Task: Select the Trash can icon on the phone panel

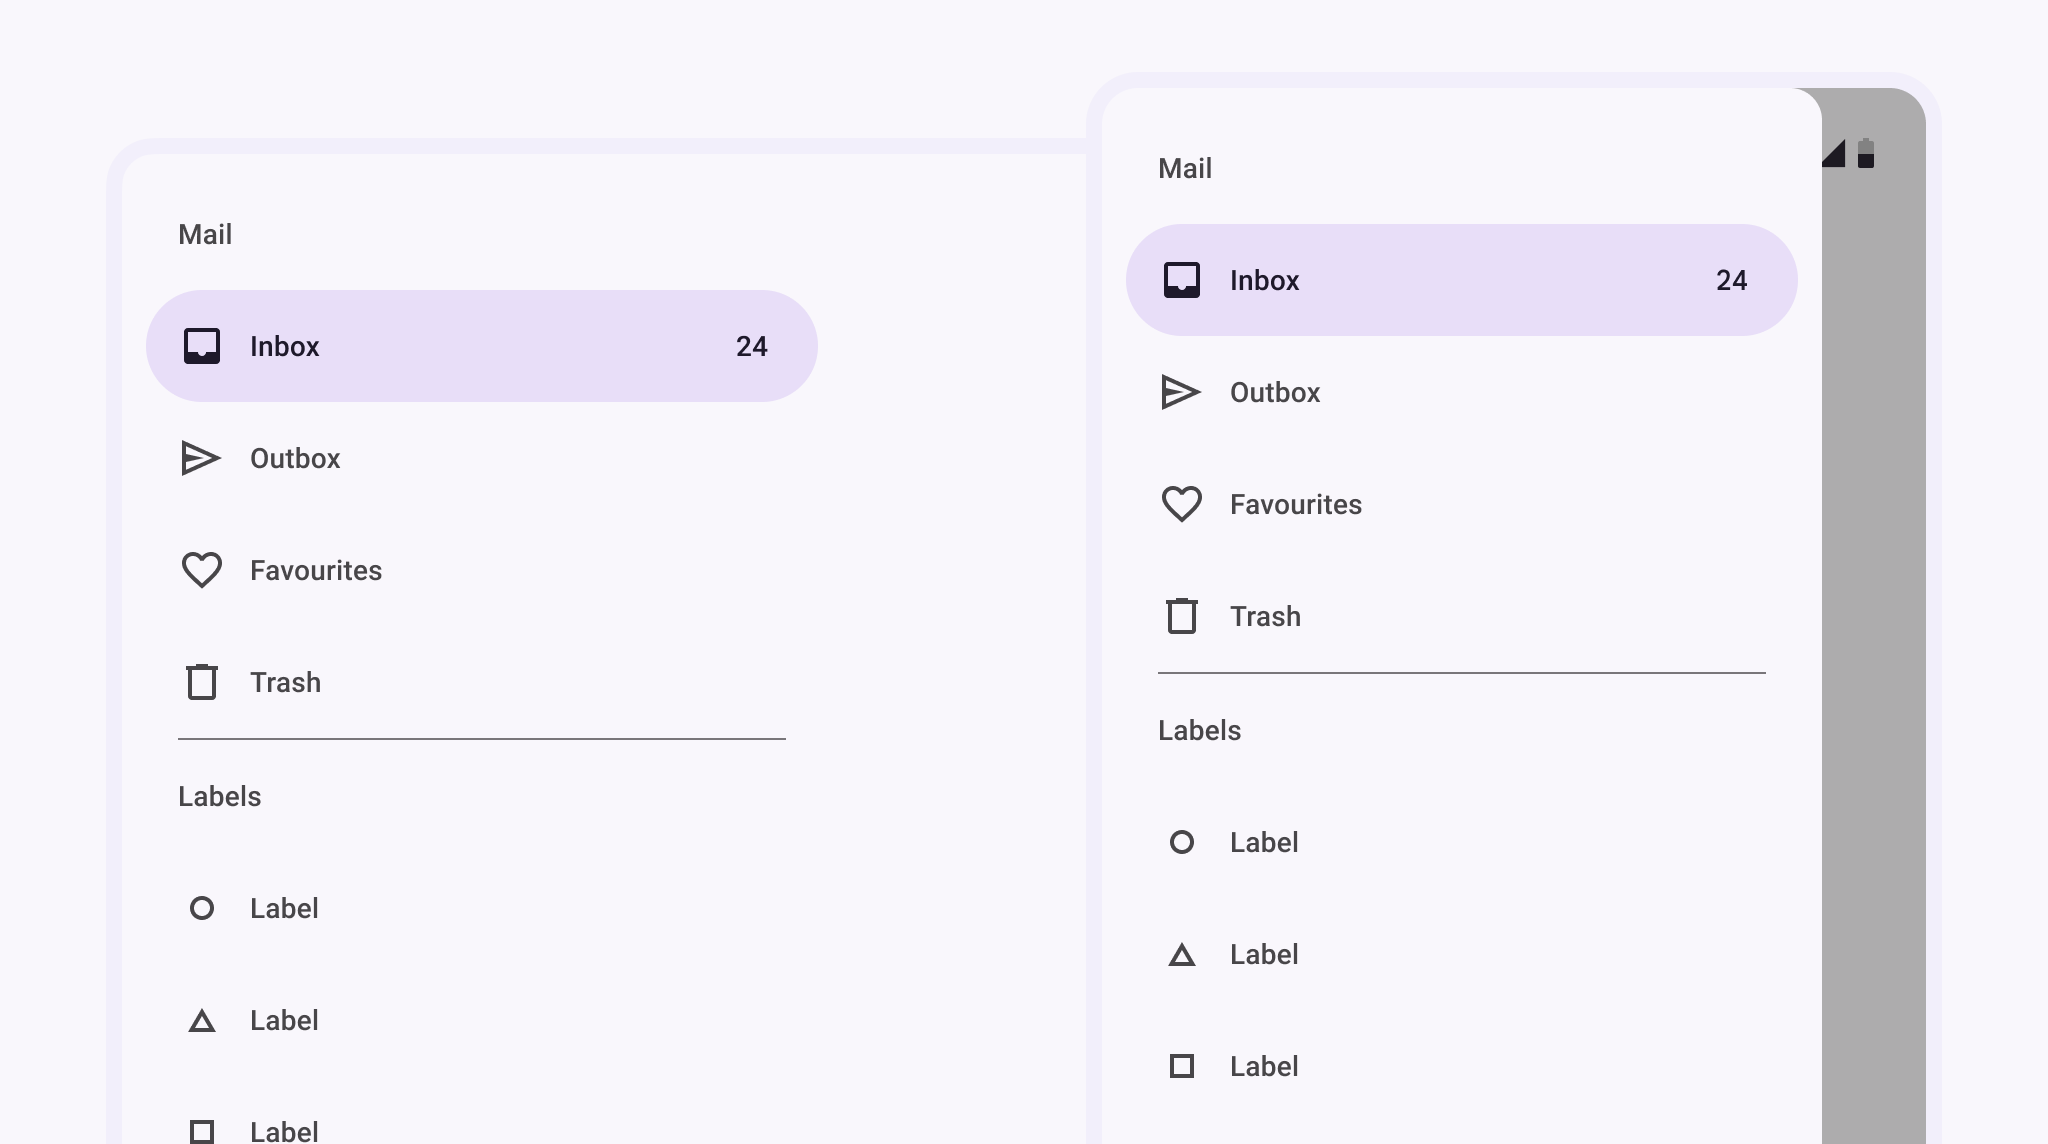Action: (1182, 617)
